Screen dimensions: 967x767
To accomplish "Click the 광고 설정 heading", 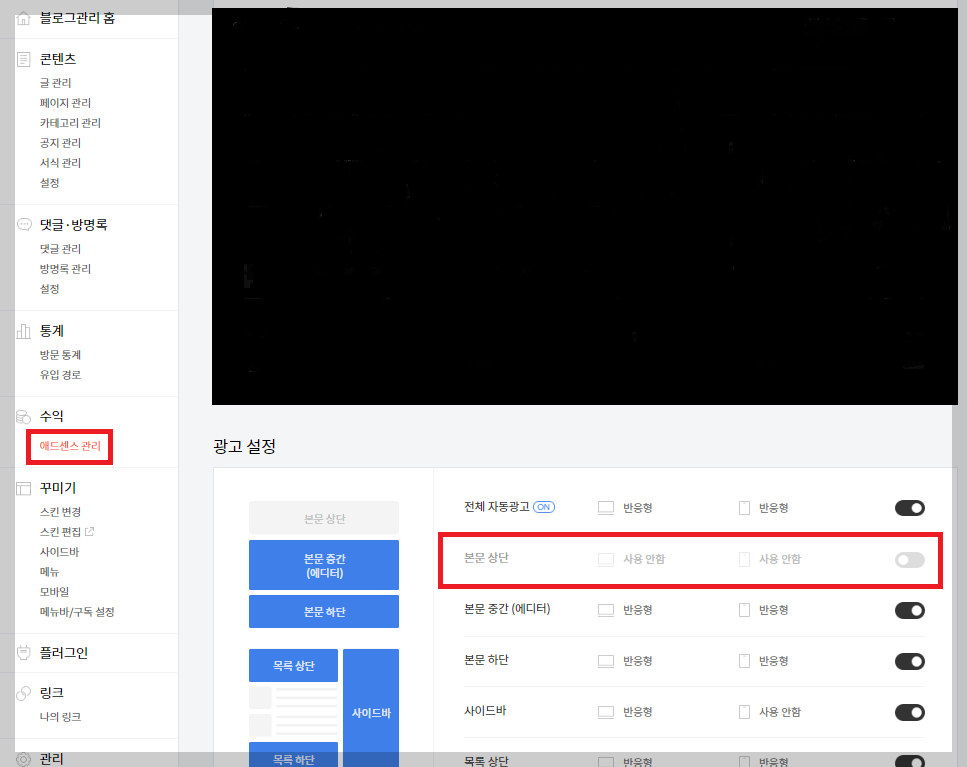I will (245, 446).
